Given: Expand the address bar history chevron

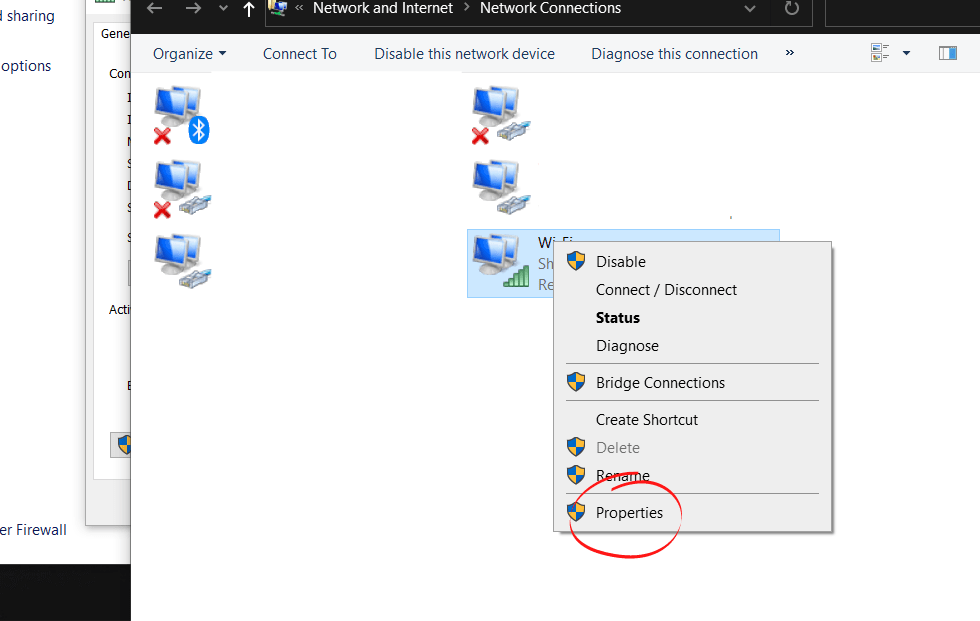Looking at the screenshot, I should [x=750, y=9].
